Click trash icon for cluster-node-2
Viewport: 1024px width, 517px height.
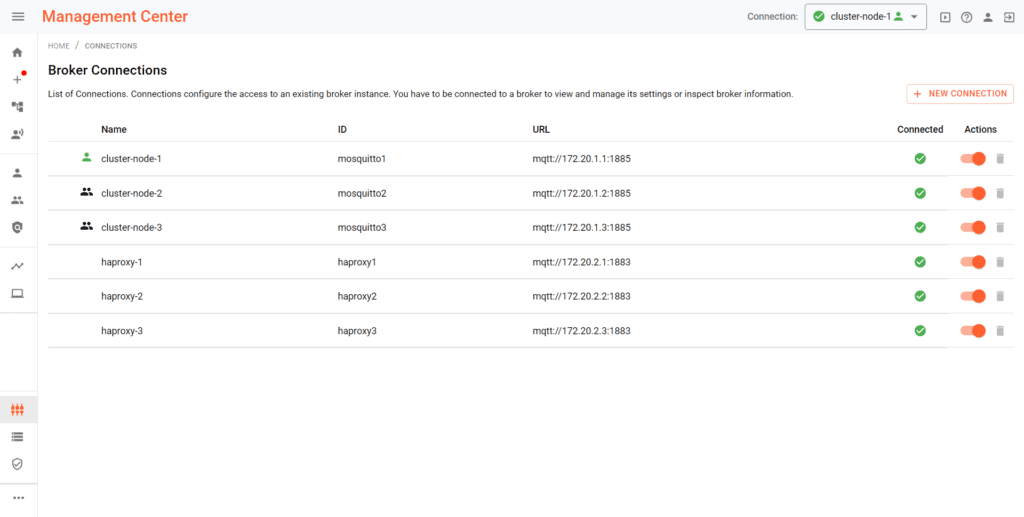pyautogui.click(x=1000, y=194)
